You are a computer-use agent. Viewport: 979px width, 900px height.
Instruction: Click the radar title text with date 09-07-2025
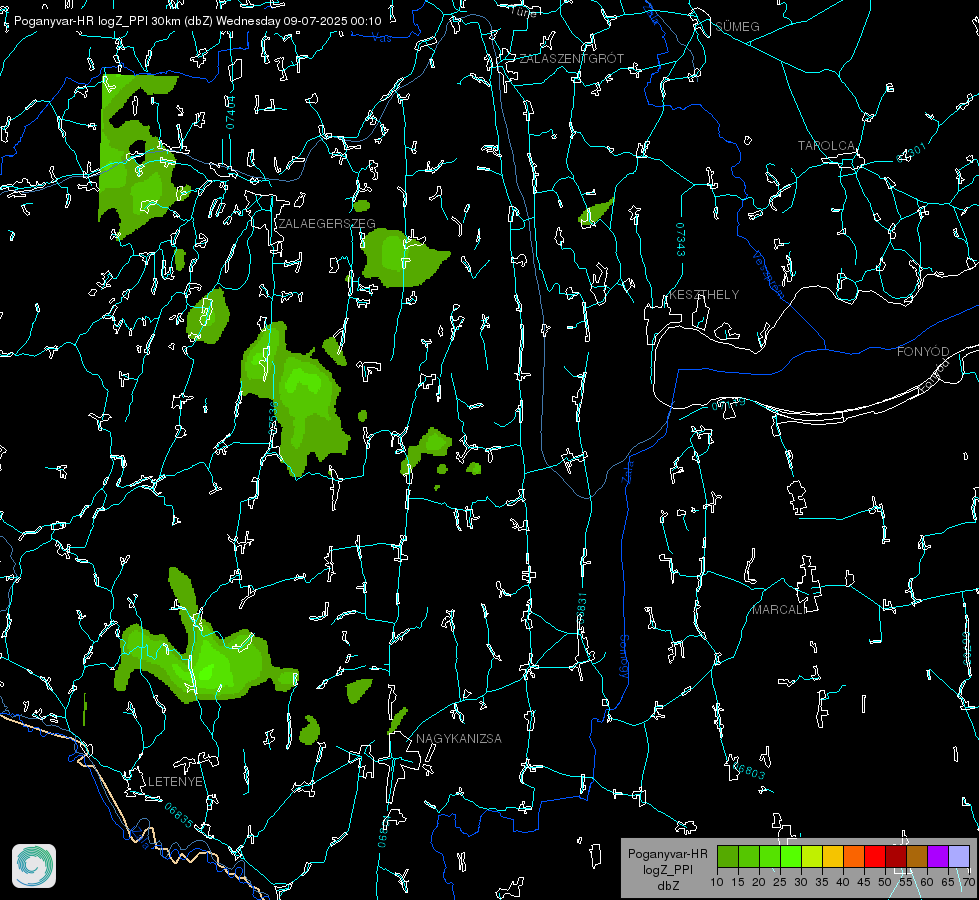pyautogui.click(x=197, y=21)
